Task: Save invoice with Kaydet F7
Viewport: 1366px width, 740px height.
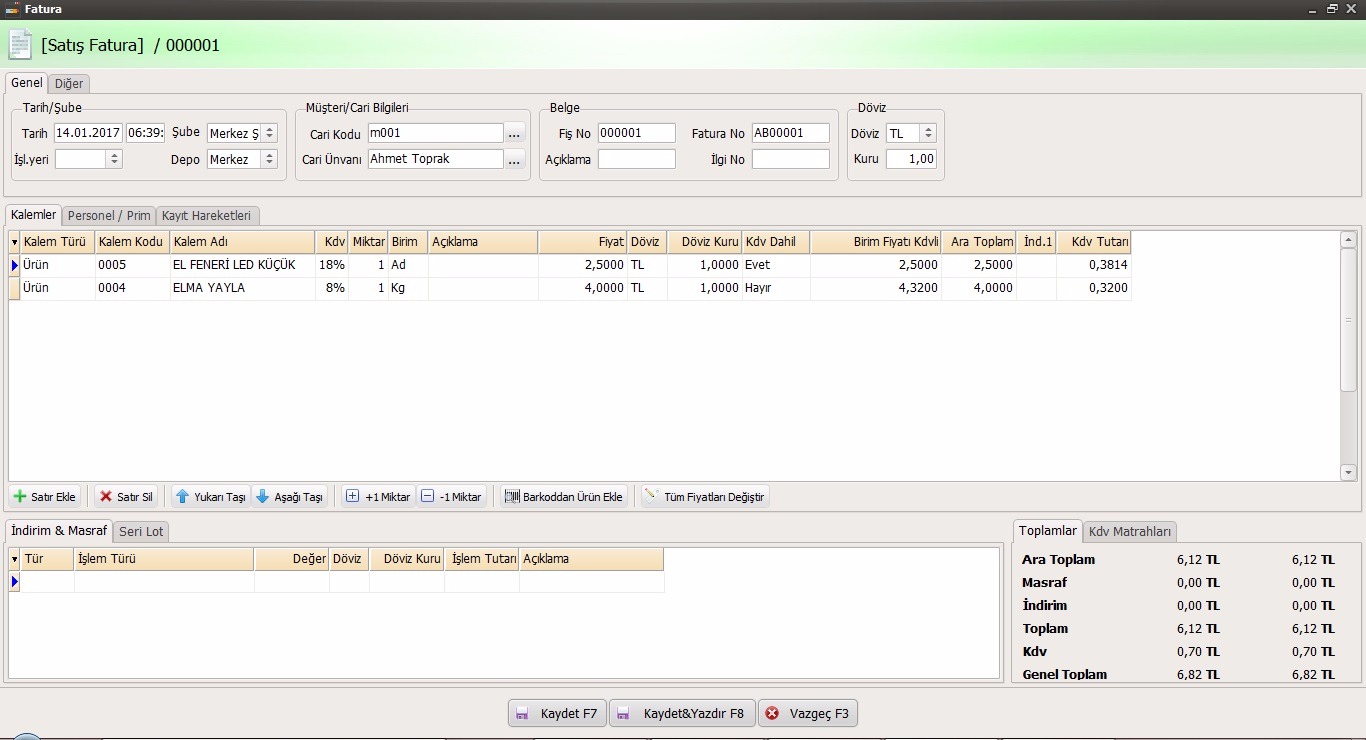Action: 557,713
